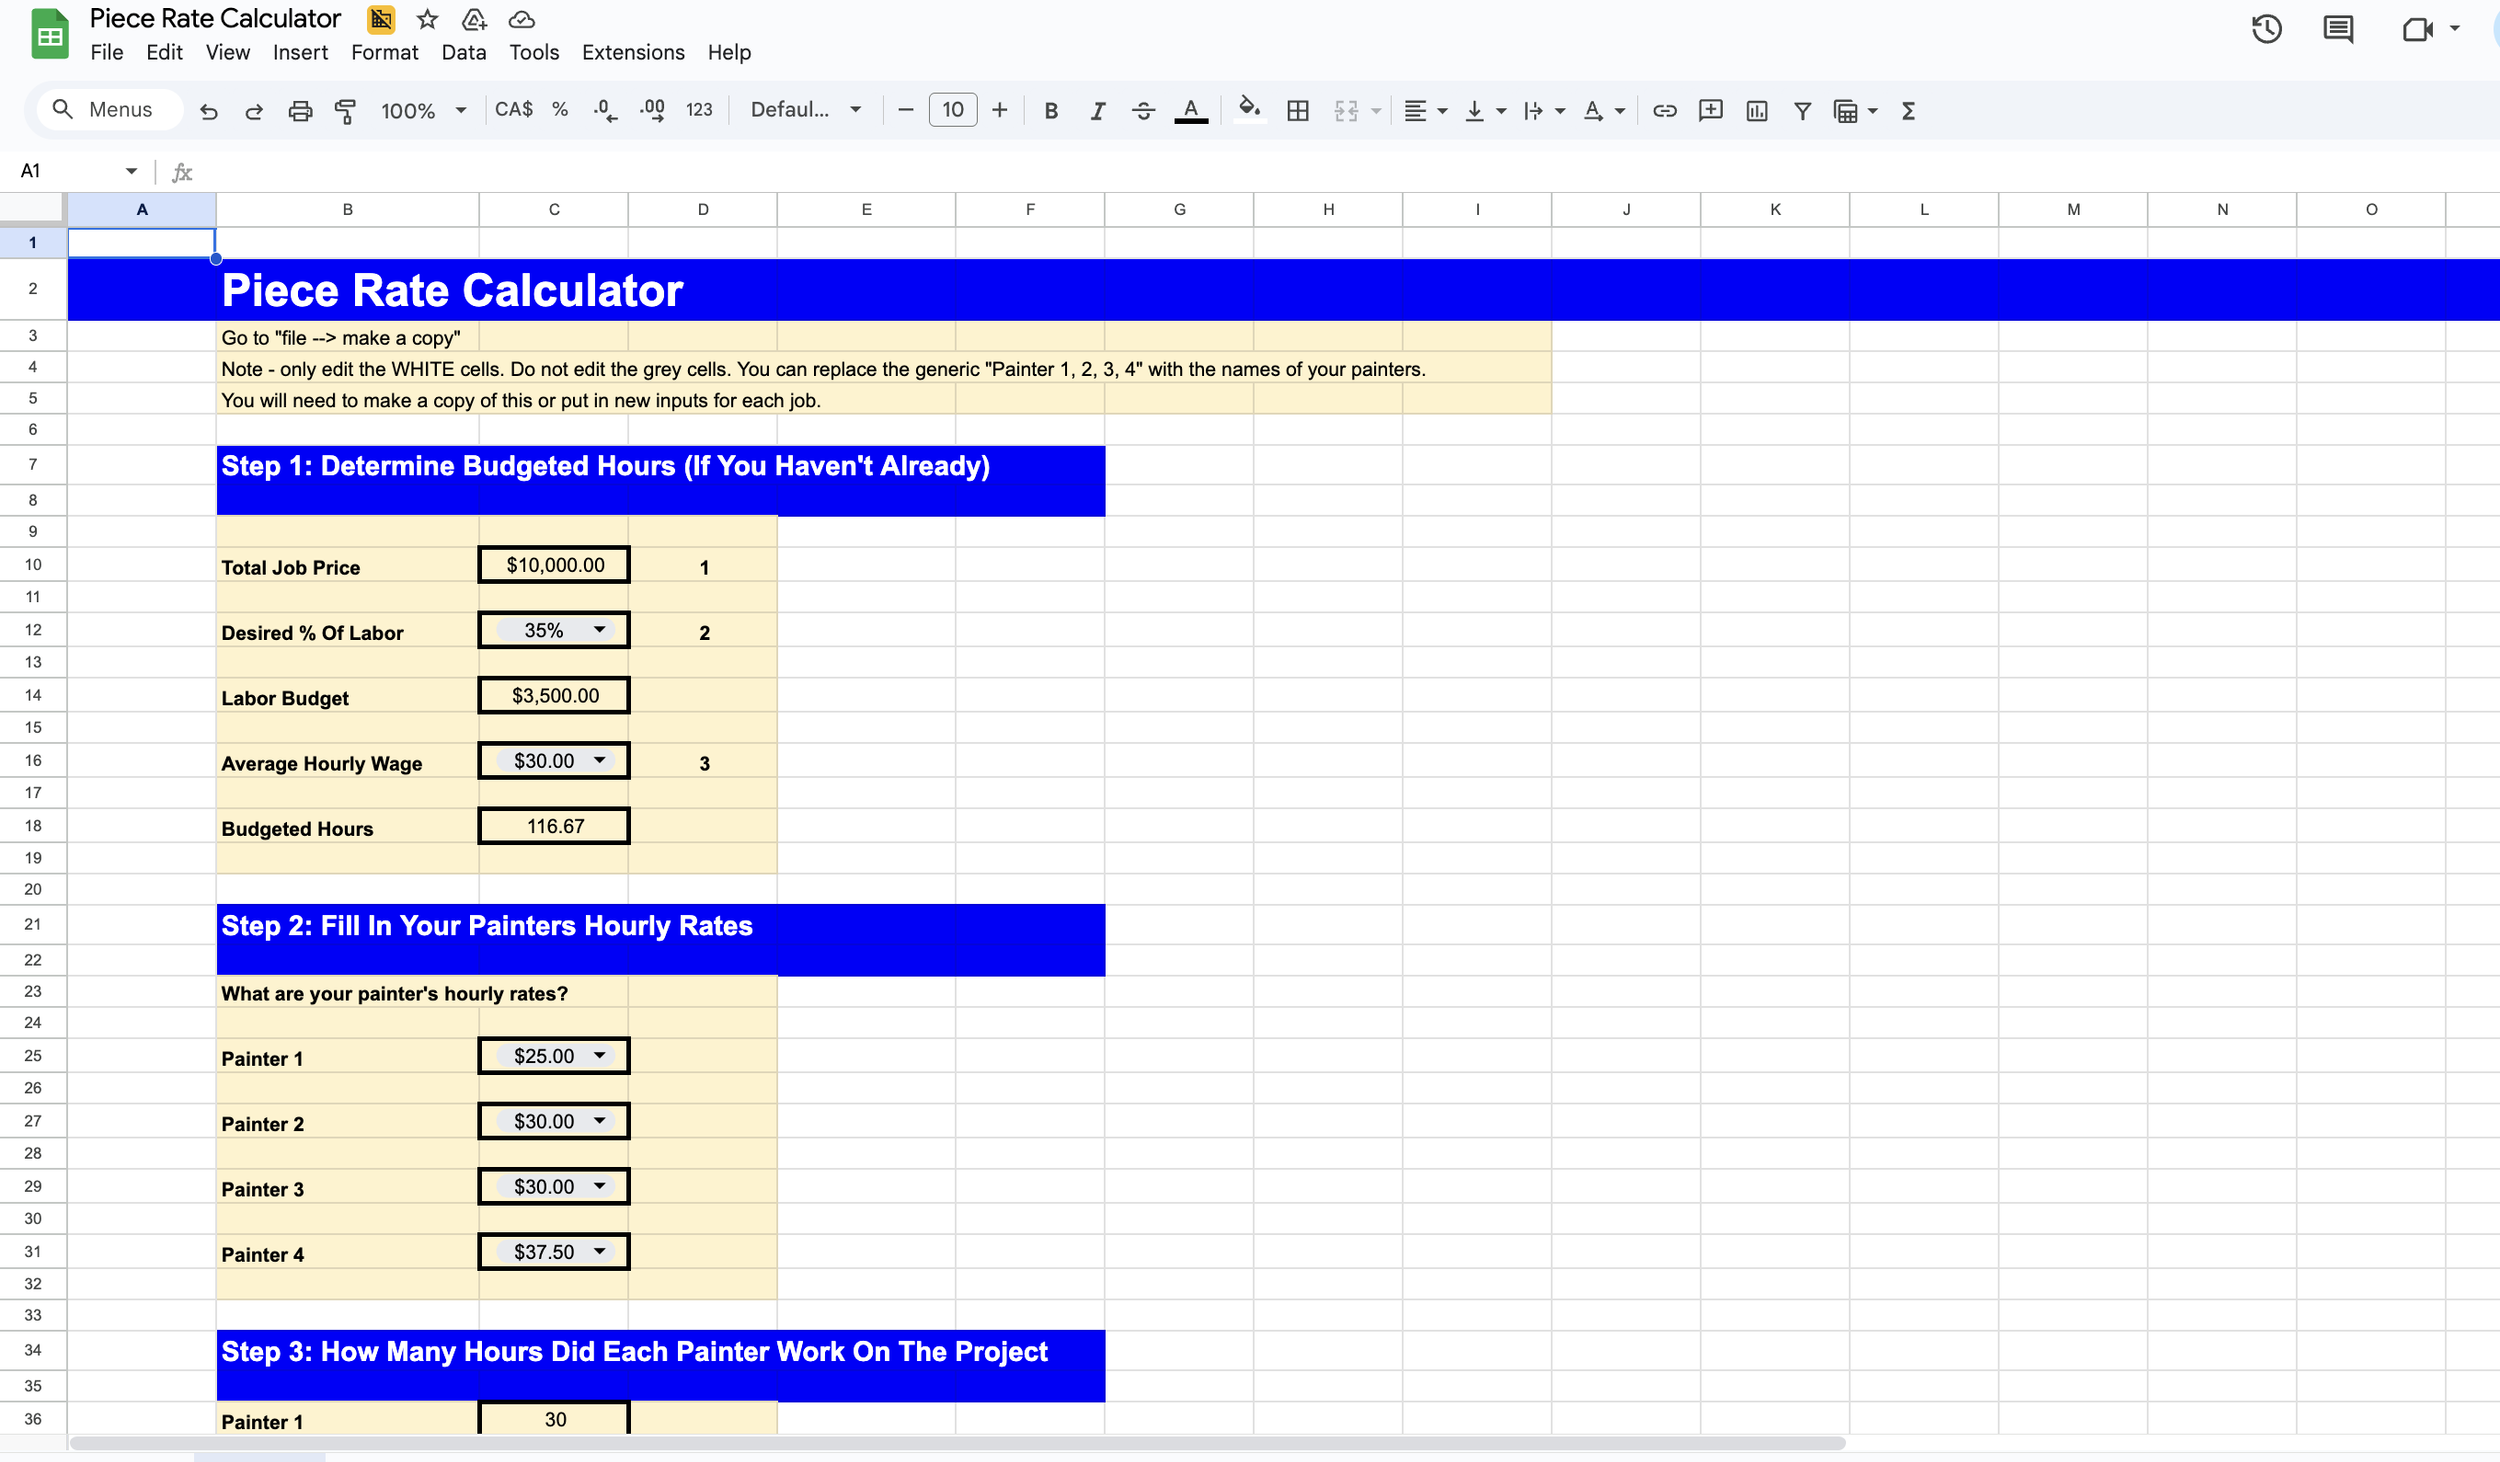The height and width of the screenshot is (1462, 2500).
Task: Open the Sheets home logo
Action: click(x=50, y=34)
